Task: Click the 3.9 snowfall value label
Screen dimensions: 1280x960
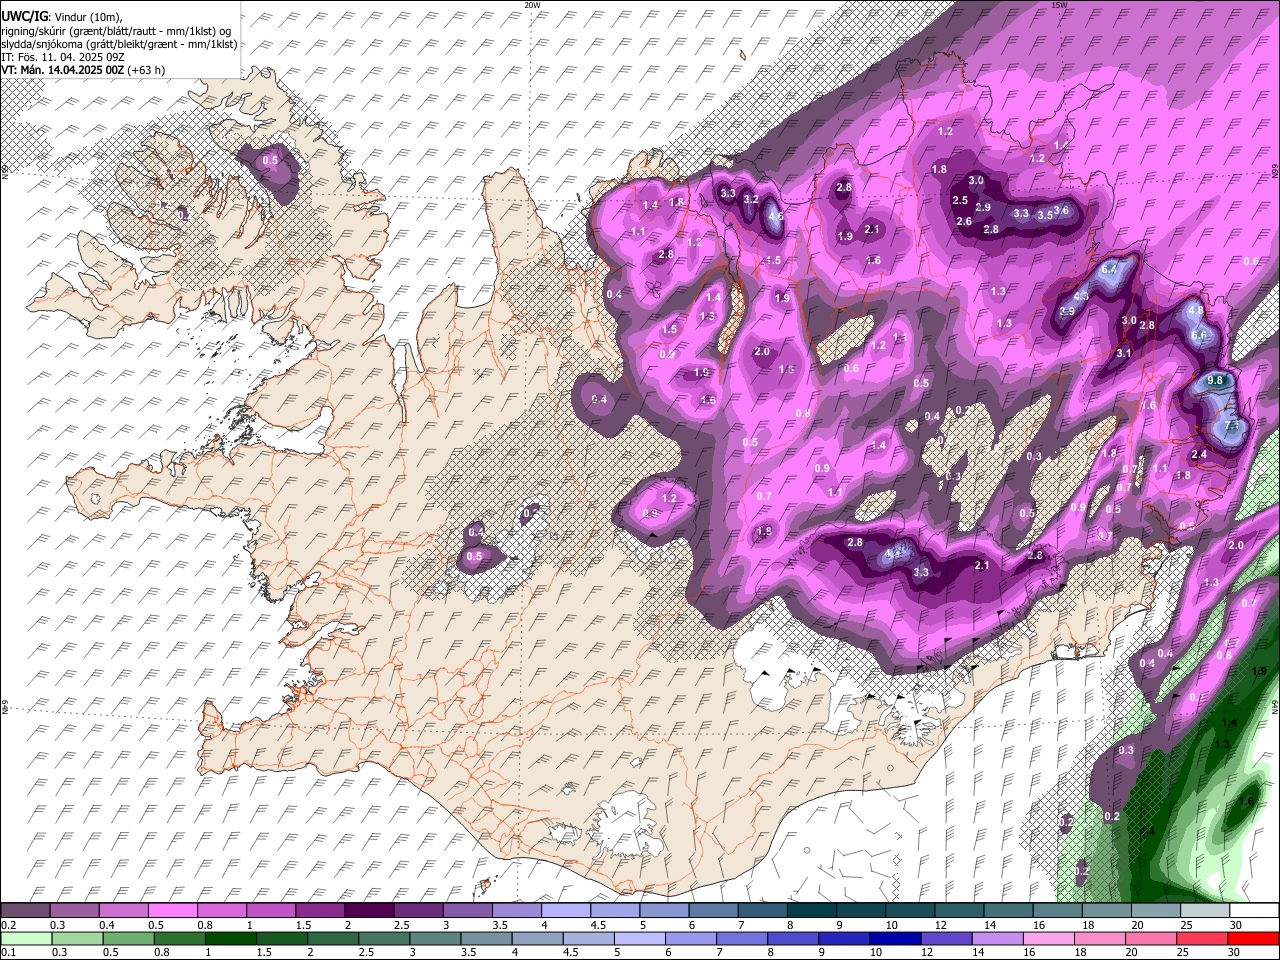Action: point(1067,312)
